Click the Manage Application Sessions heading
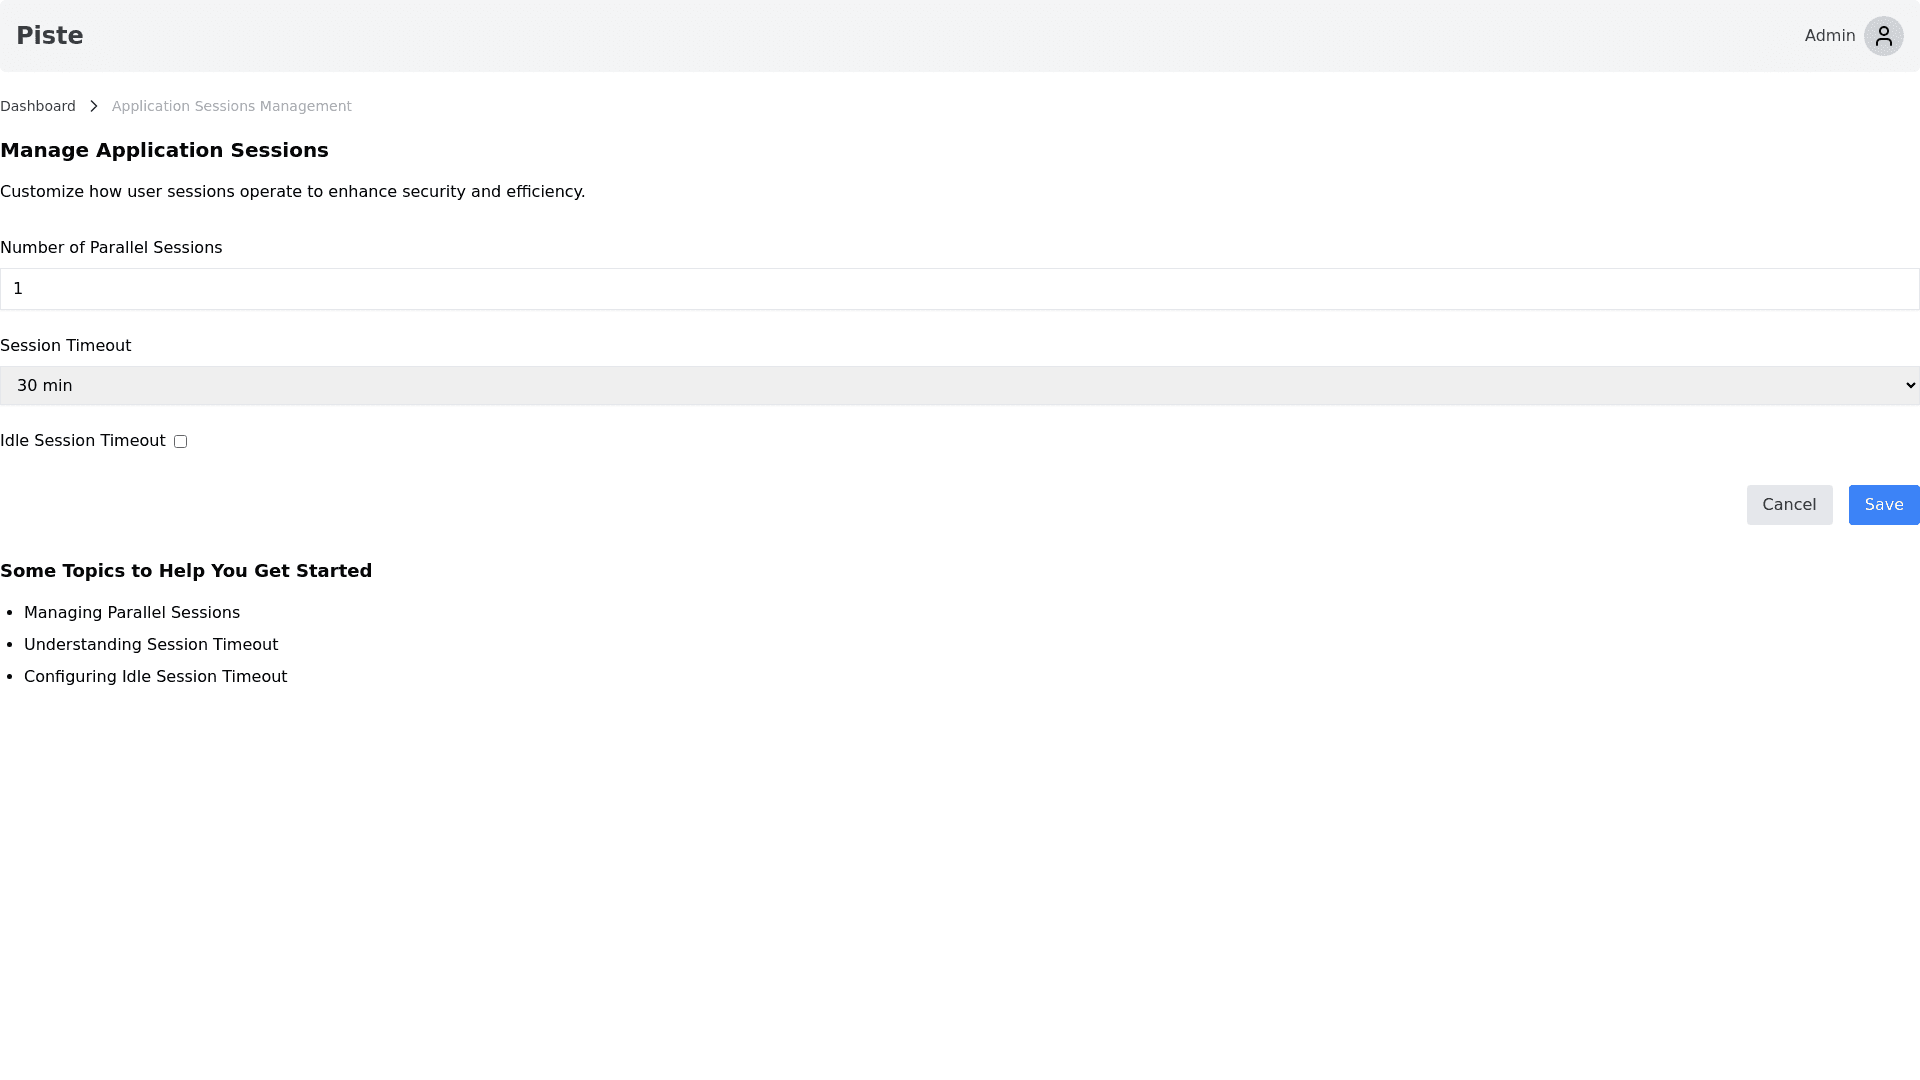This screenshot has height=1080, width=1920. point(164,150)
